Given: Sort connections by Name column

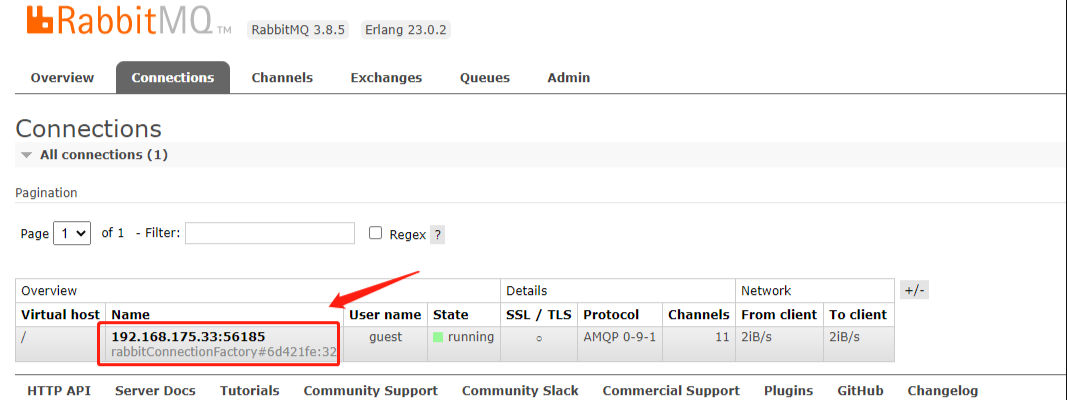Looking at the screenshot, I should click(131, 315).
